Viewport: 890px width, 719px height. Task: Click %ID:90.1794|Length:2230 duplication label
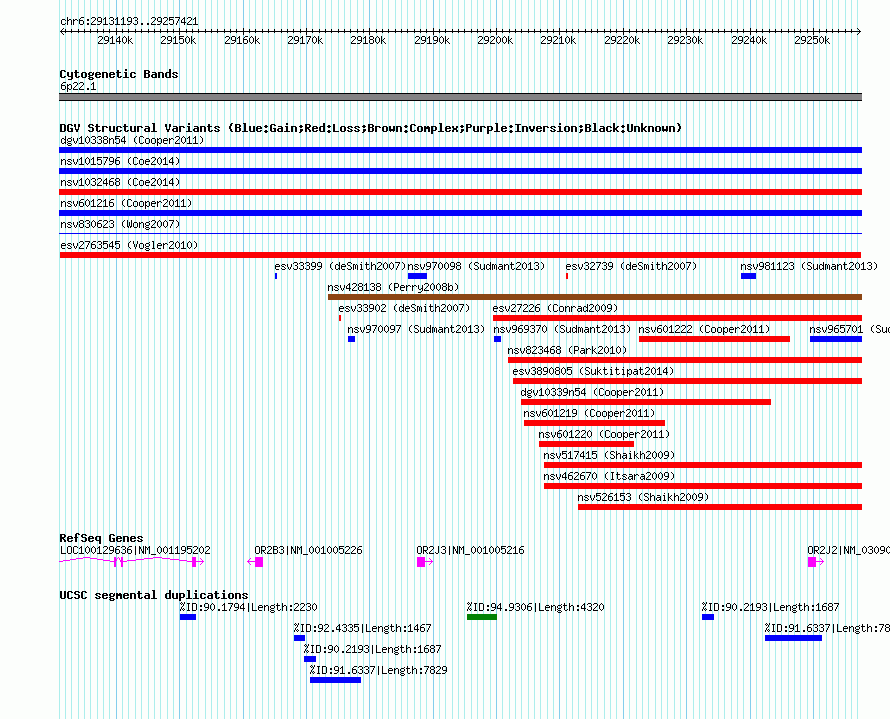click(249, 607)
